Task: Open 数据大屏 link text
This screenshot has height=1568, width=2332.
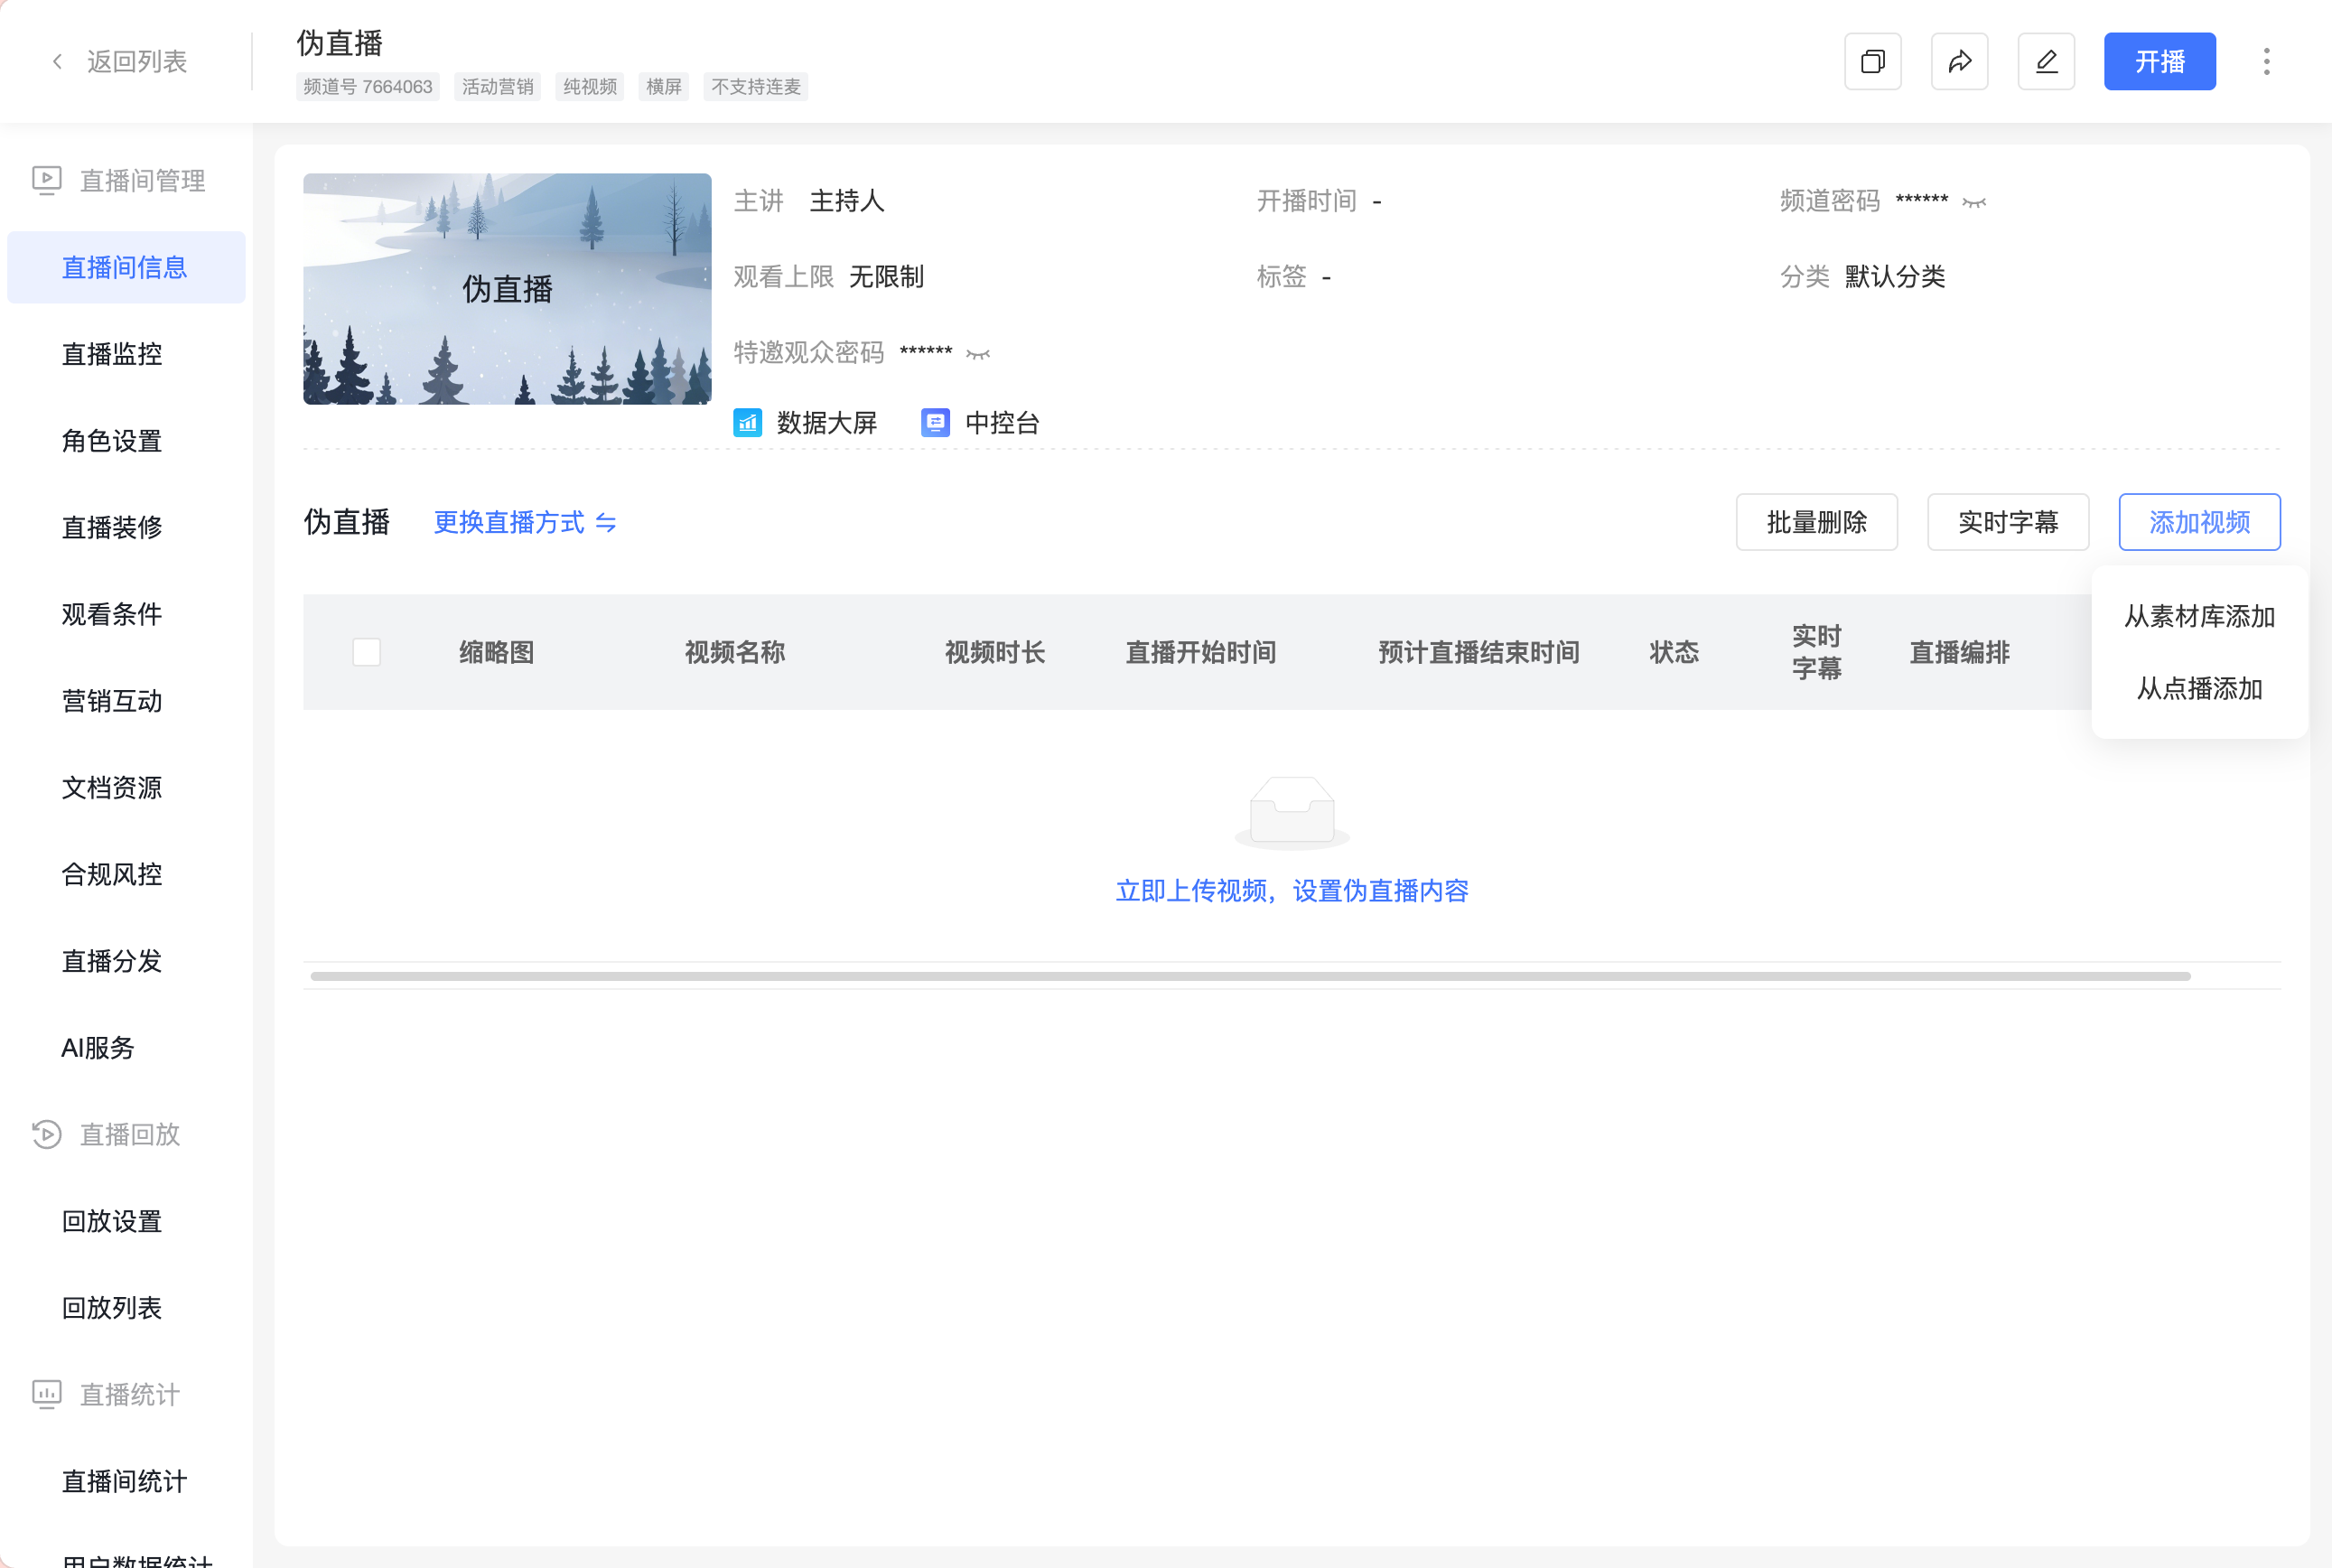Action: point(827,423)
